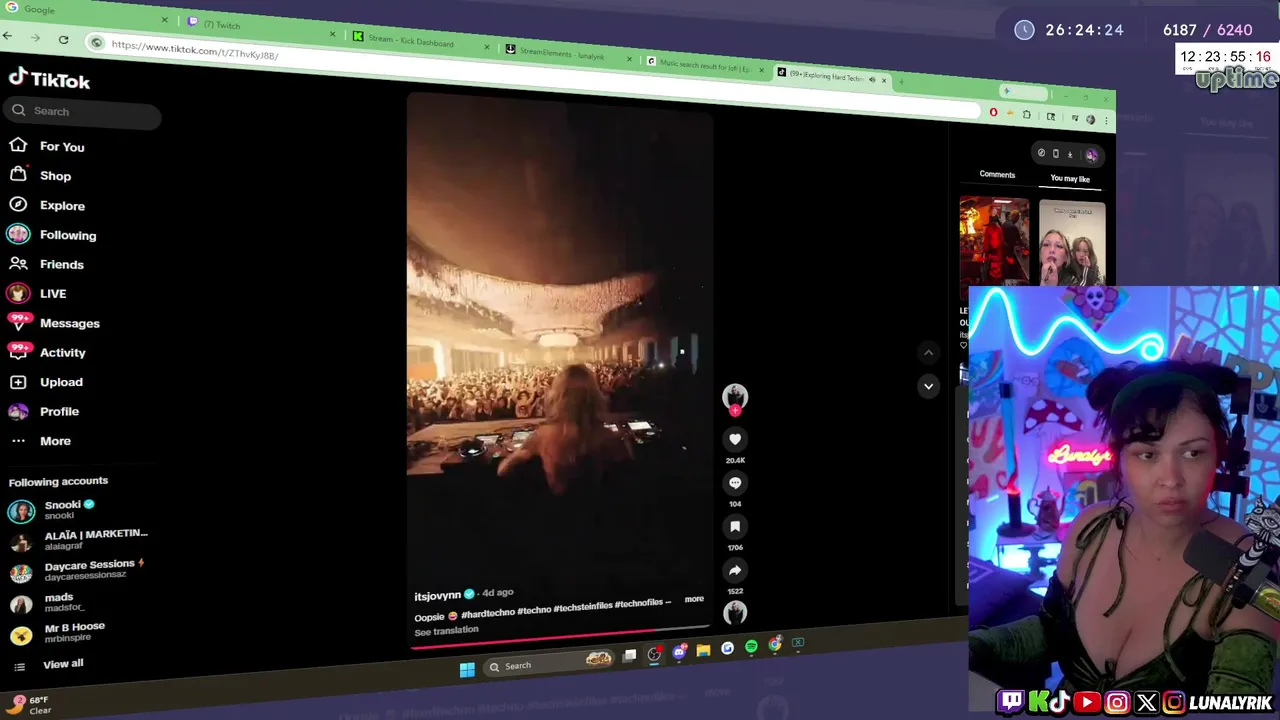The image size is (1280, 720).
Task: Save video with bookmark icon
Action: coord(735,526)
